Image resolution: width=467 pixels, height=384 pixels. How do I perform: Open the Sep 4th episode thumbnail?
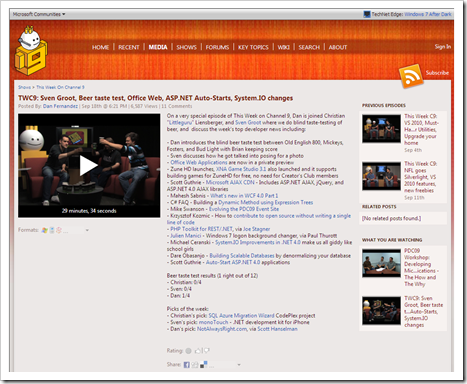pyautogui.click(x=381, y=129)
